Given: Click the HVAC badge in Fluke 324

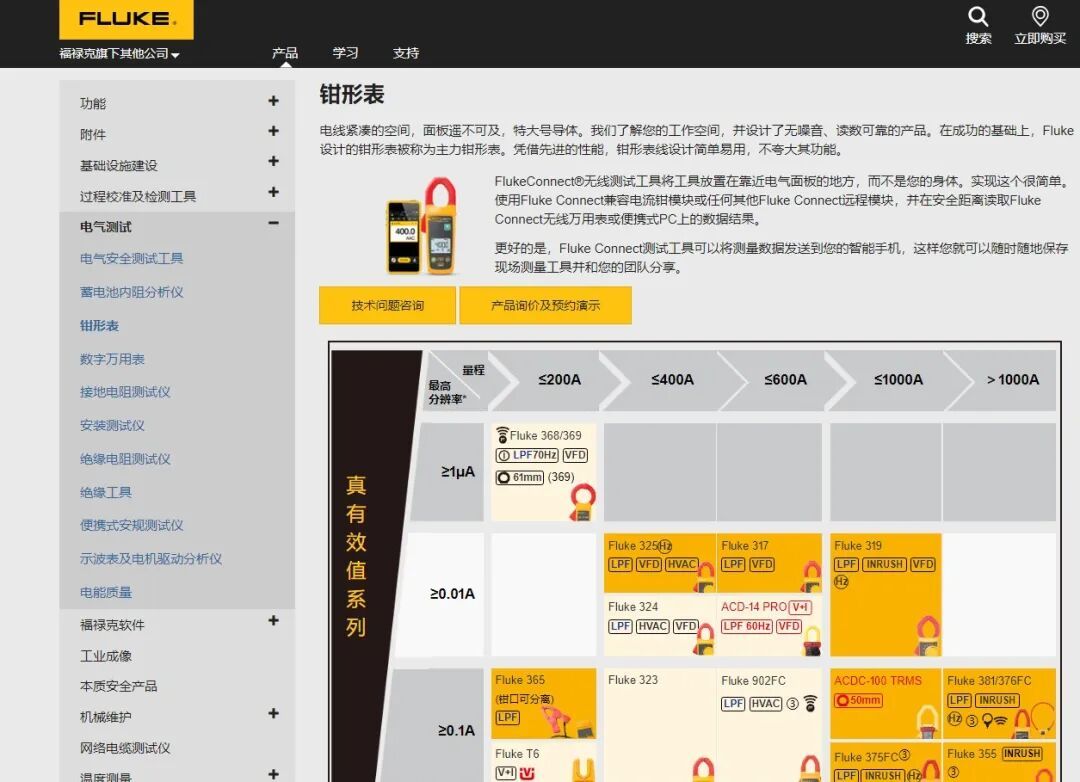Looking at the screenshot, I should [x=652, y=626].
